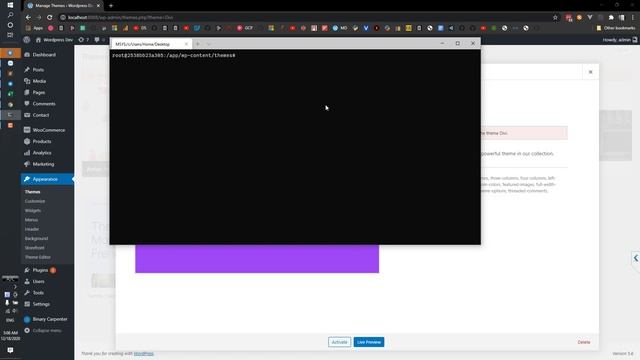Screen dimensions: 640x360
Task: Open Themes submenu under Appearance
Action: click(32, 192)
